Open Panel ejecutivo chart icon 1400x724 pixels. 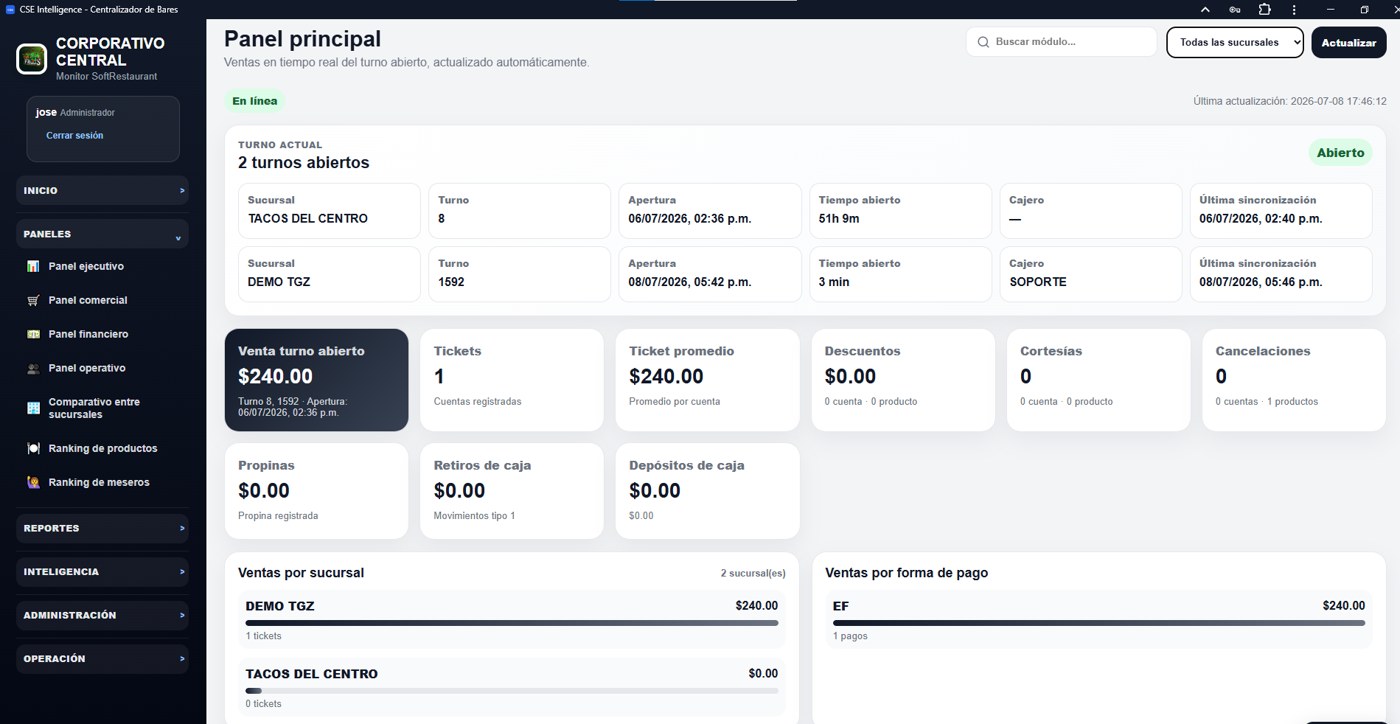33,267
